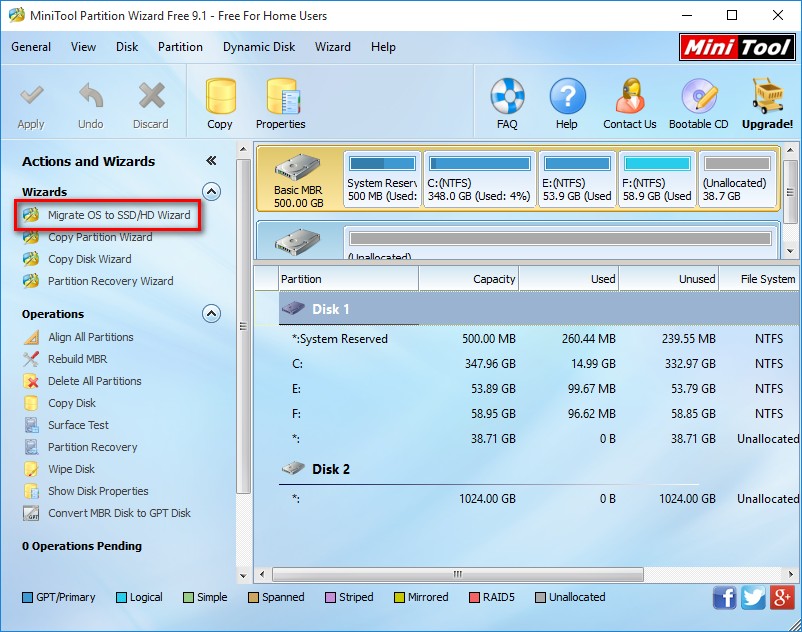Image resolution: width=802 pixels, height=632 pixels.
Task: Click the Rebuild MBR icon
Action: point(31,359)
